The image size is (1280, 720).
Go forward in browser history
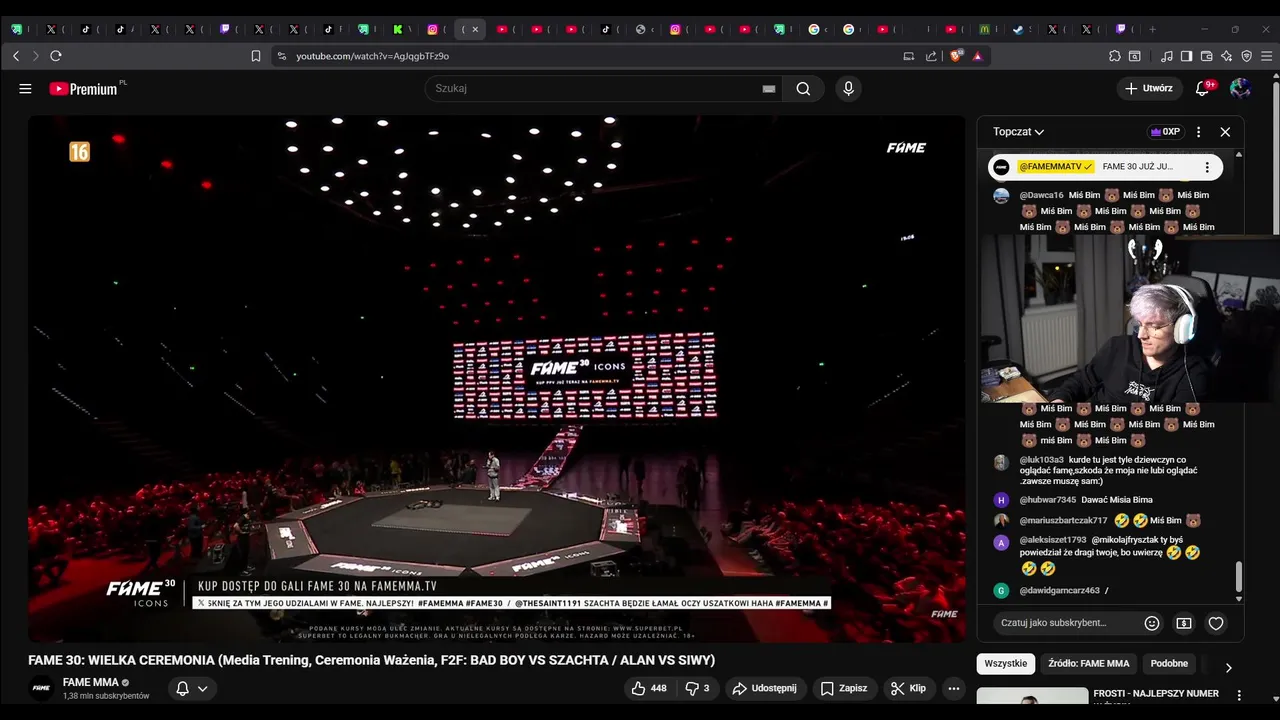(36, 56)
